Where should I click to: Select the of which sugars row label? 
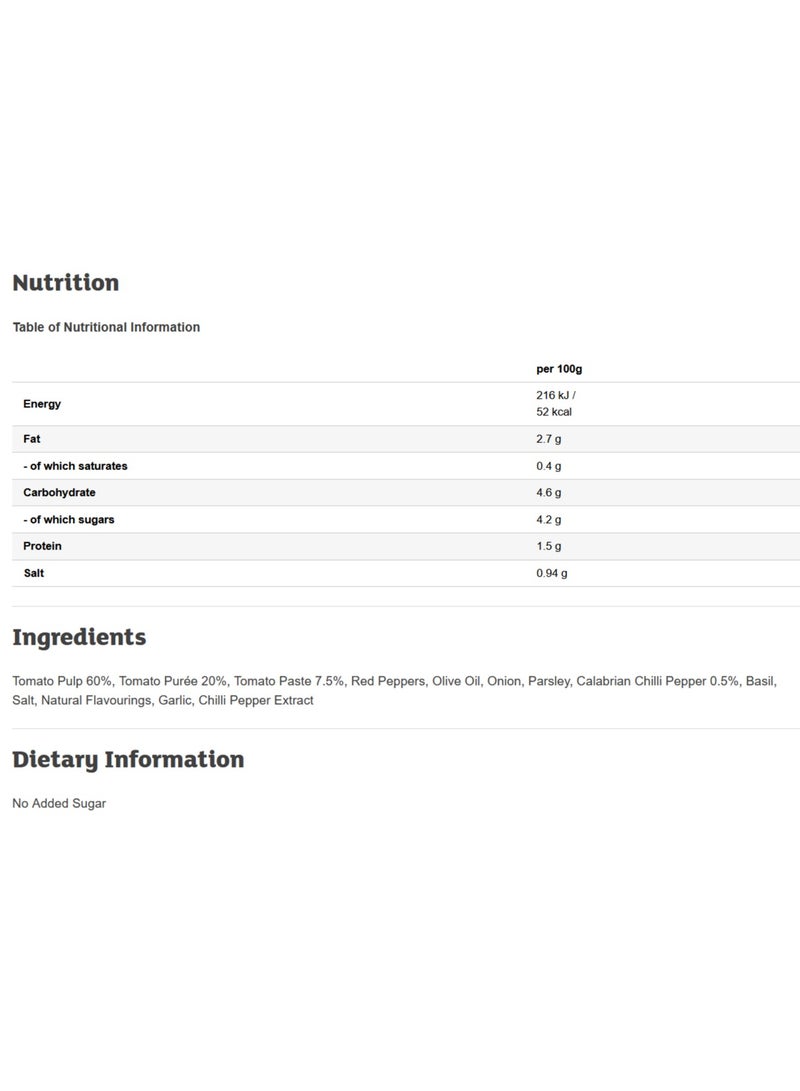[x=68, y=520]
